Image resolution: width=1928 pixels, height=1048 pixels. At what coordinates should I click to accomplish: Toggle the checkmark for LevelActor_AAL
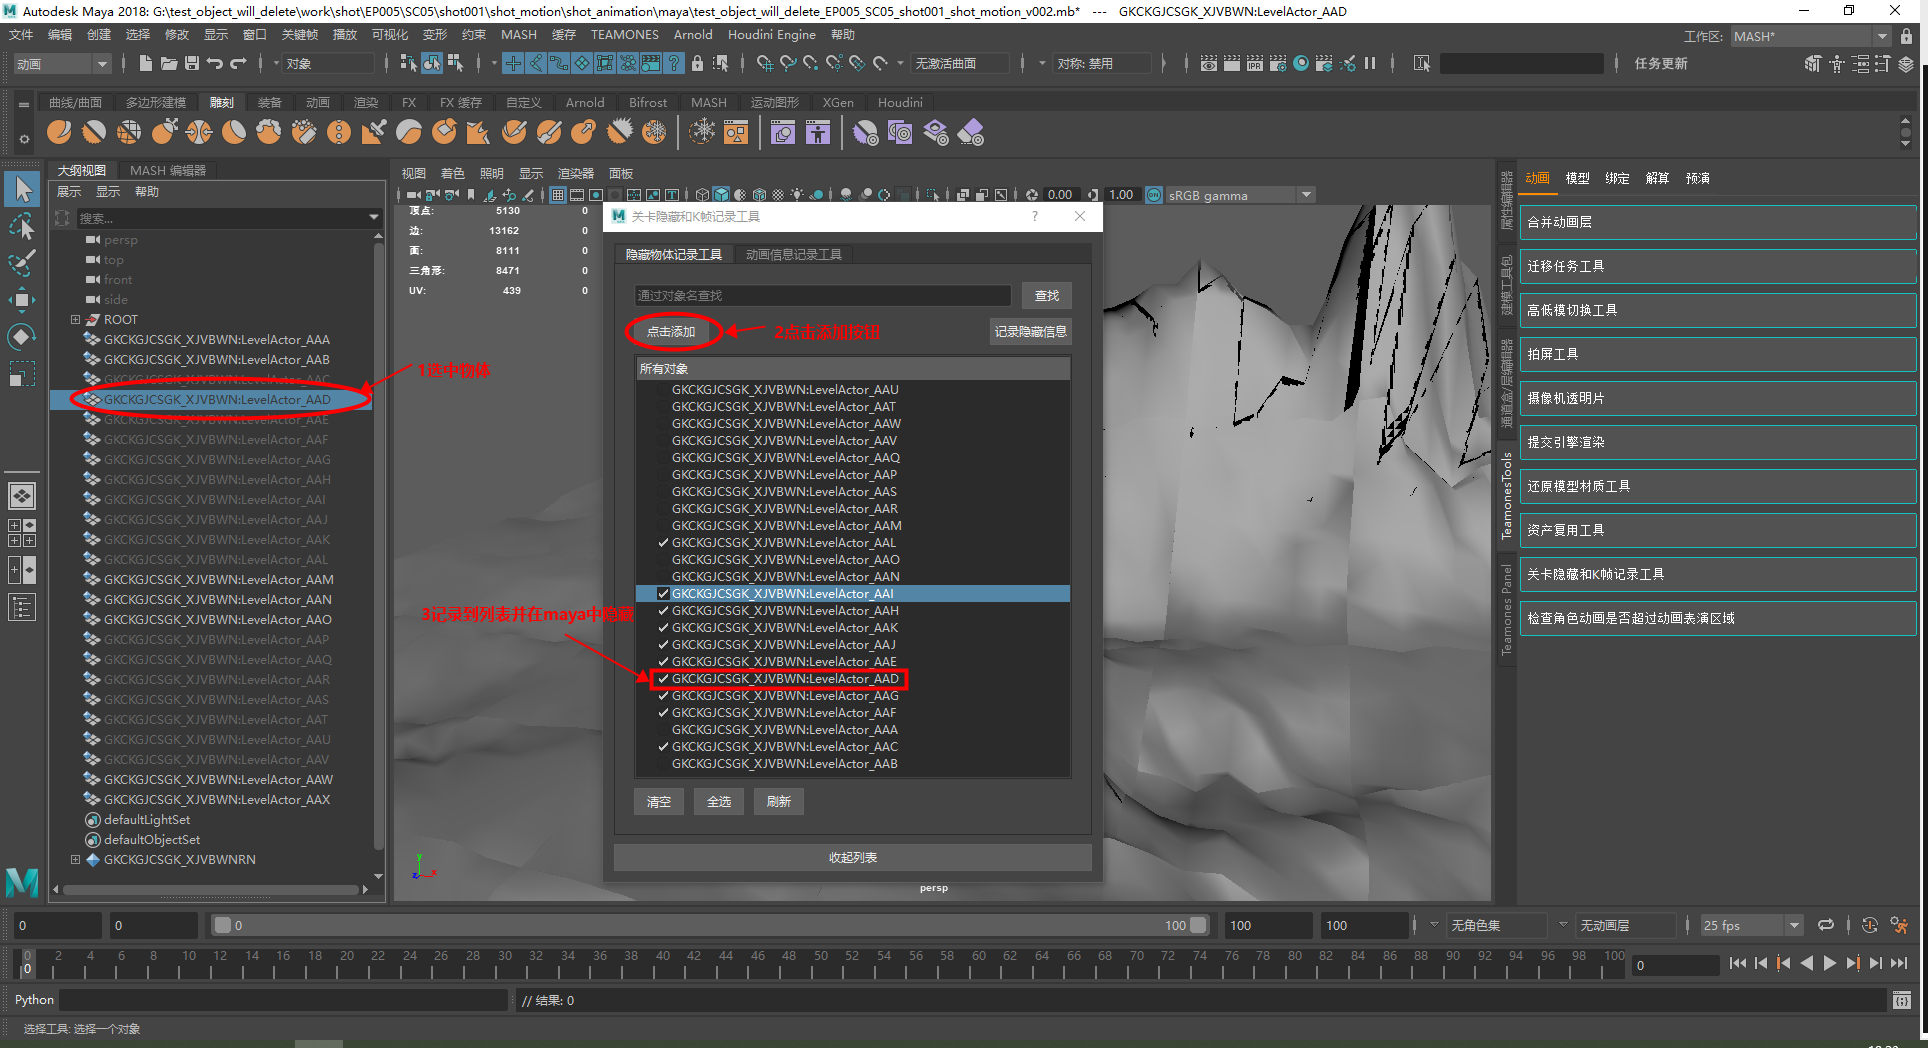663,543
